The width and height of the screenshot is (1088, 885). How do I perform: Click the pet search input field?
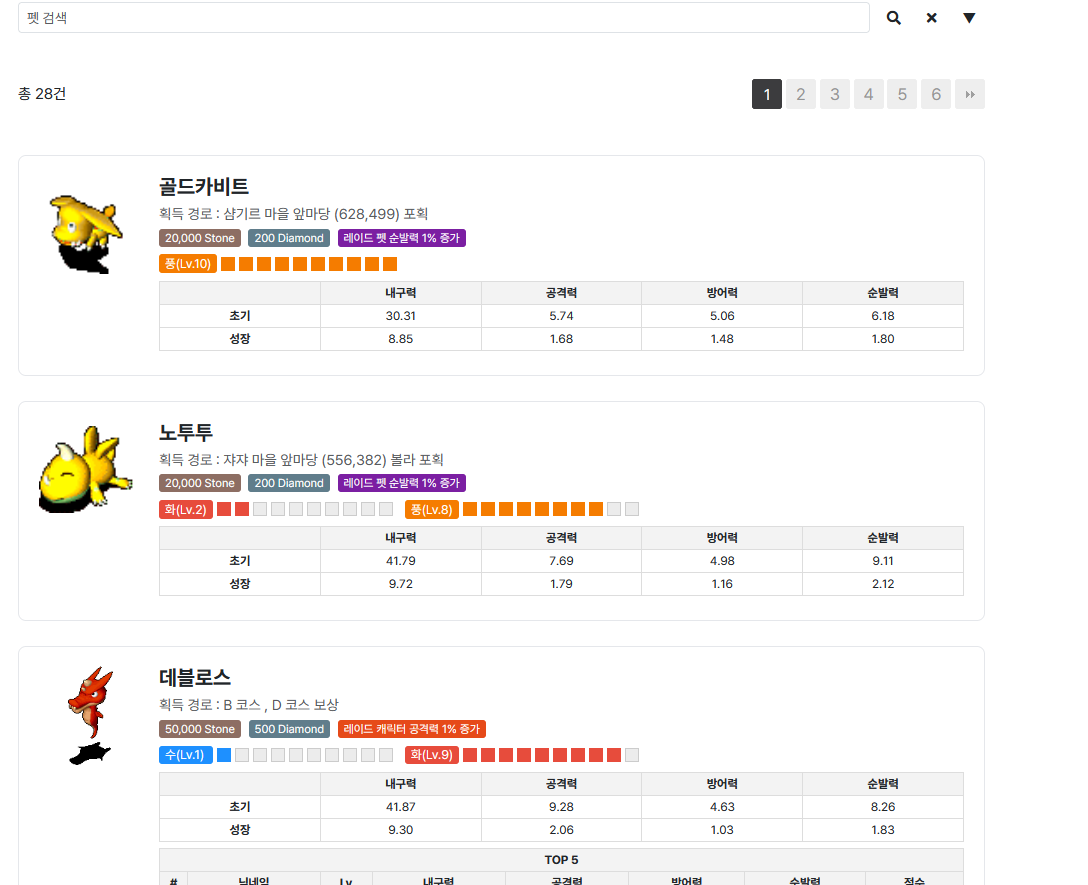tap(443, 18)
